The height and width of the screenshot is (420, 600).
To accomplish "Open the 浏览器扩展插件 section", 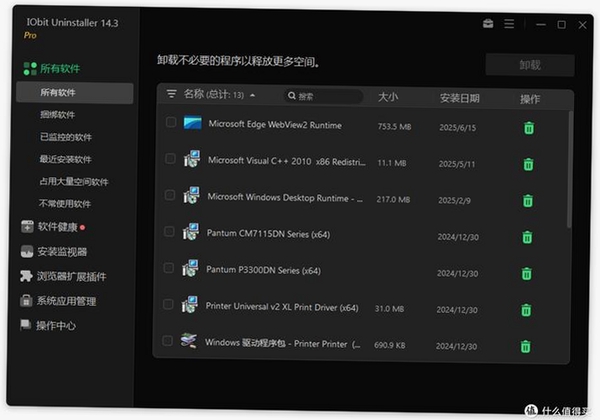I will [72, 276].
